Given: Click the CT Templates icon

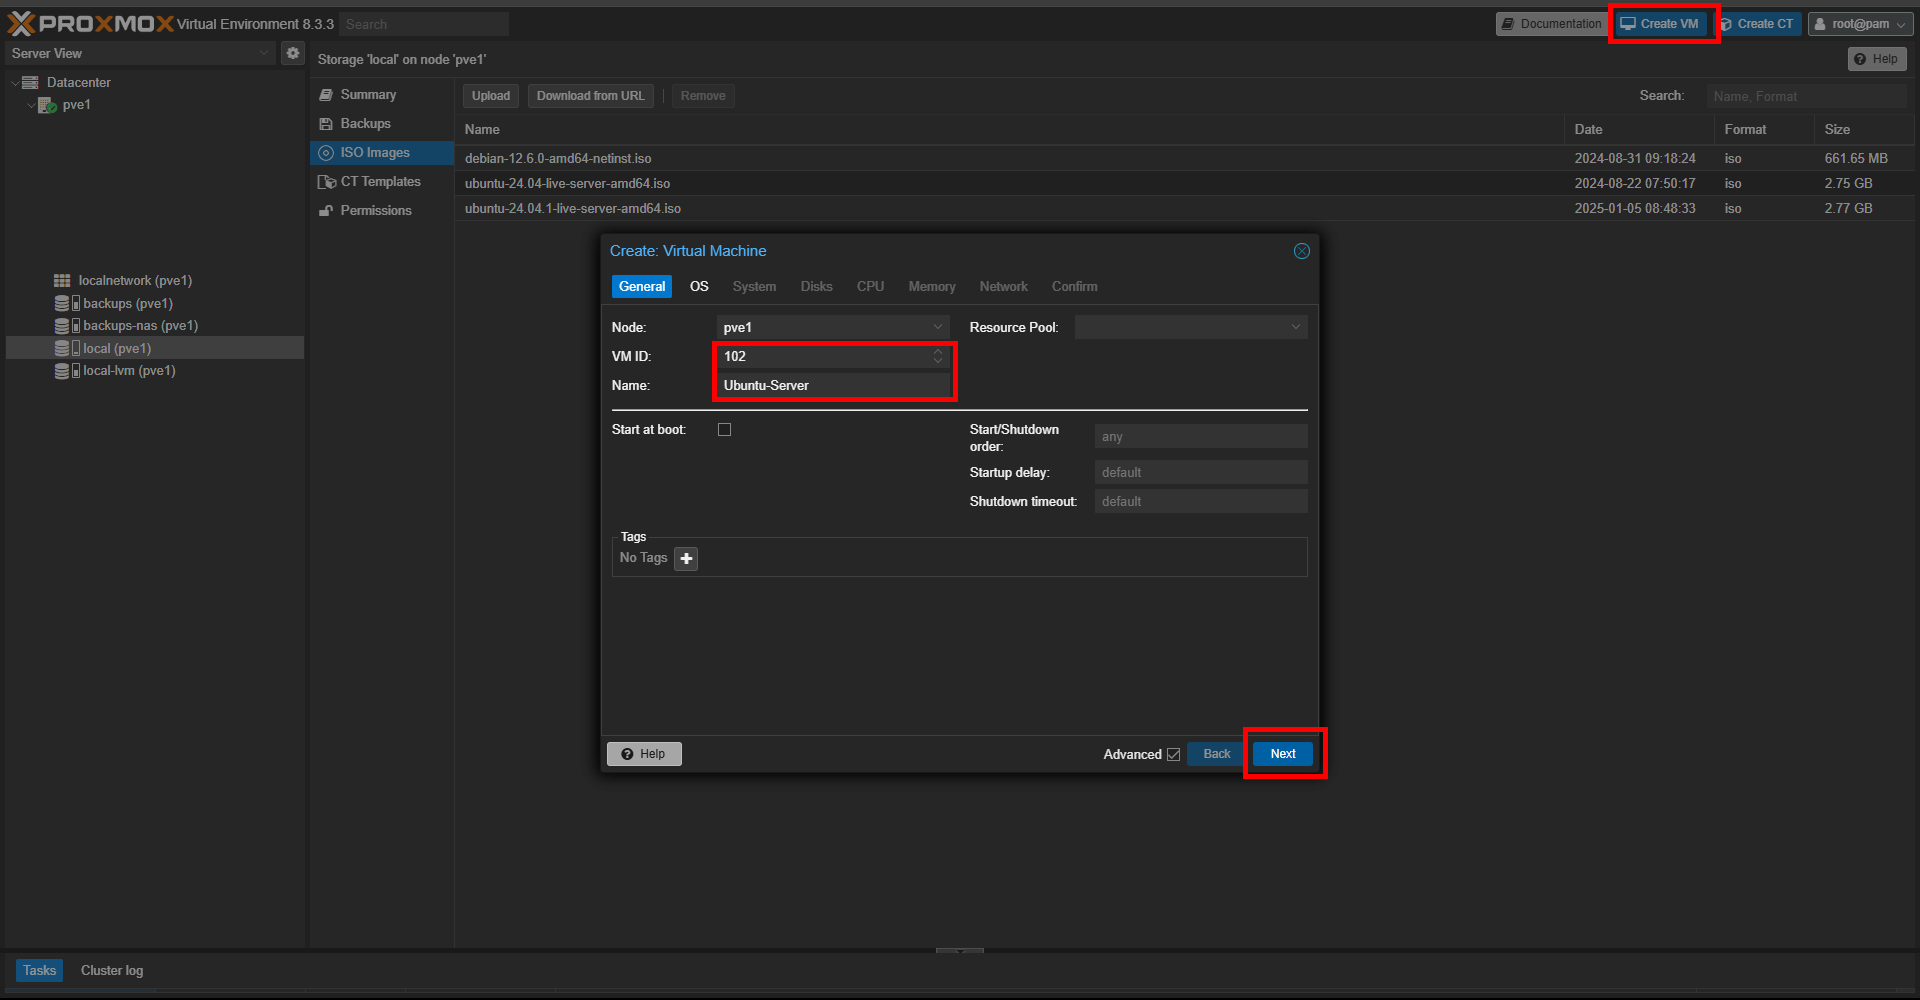Looking at the screenshot, I should (326, 182).
